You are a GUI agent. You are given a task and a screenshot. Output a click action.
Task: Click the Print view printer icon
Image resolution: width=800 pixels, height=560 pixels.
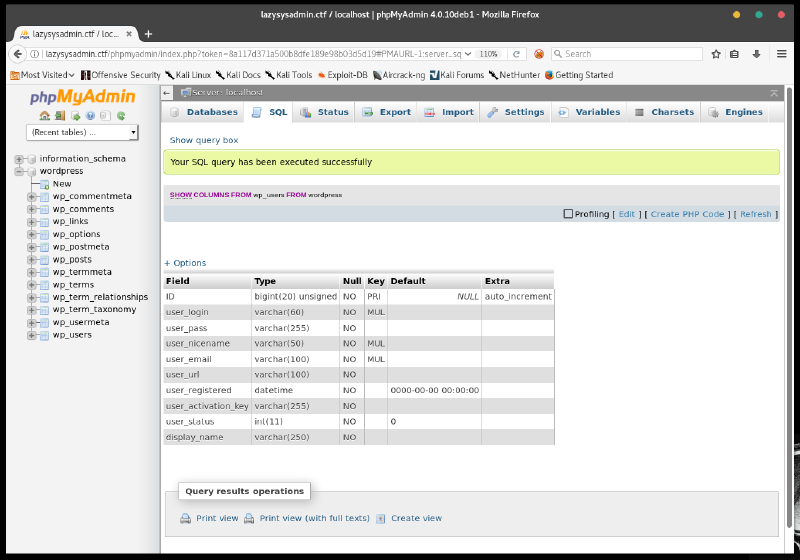pyautogui.click(x=185, y=518)
